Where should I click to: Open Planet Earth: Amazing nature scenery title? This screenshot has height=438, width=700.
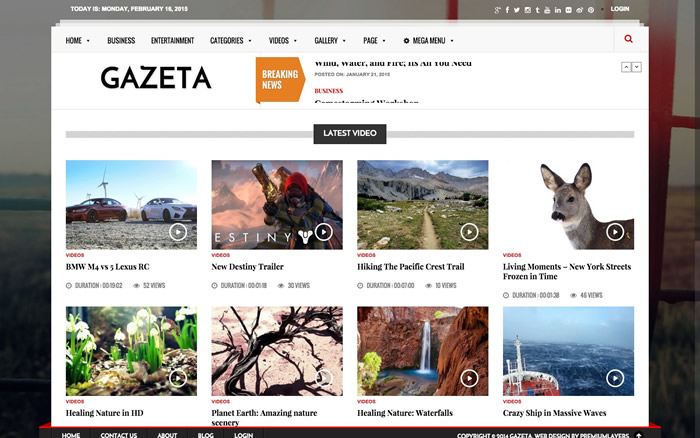[264, 417]
